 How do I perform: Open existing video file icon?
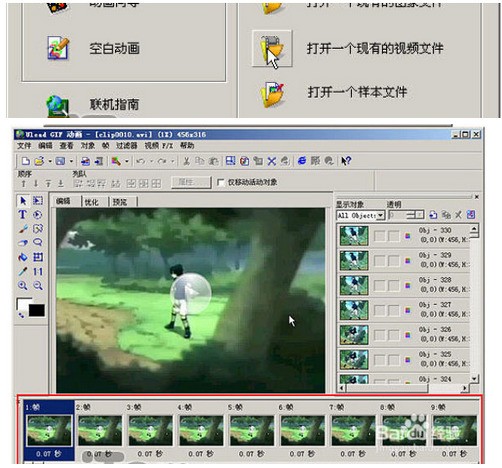[x=272, y=49]
